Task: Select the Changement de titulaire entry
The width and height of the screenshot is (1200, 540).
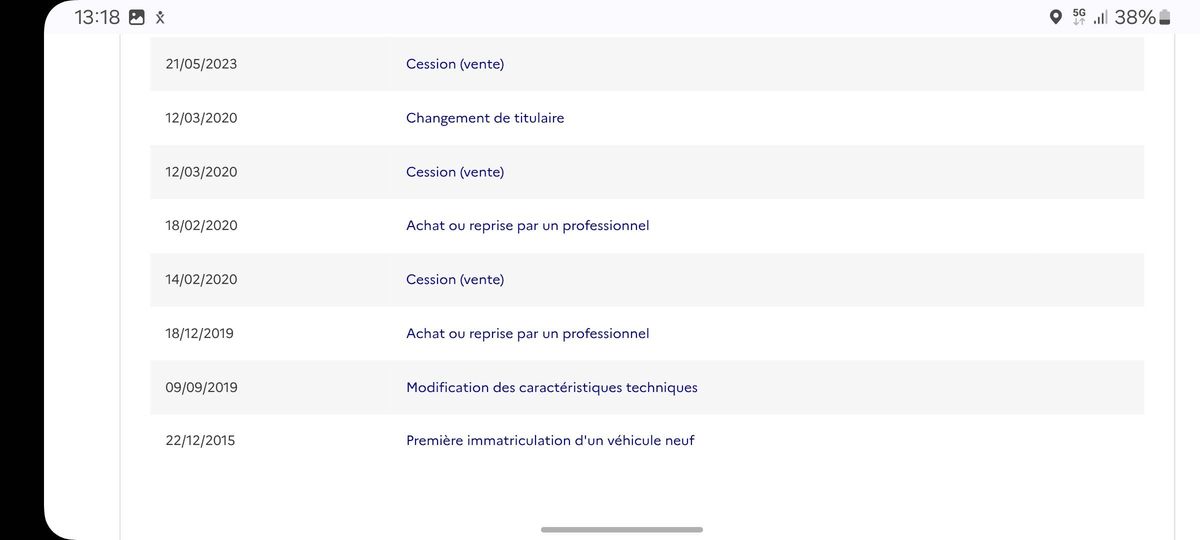Action: pyautogui.click(x=647, y=118)
